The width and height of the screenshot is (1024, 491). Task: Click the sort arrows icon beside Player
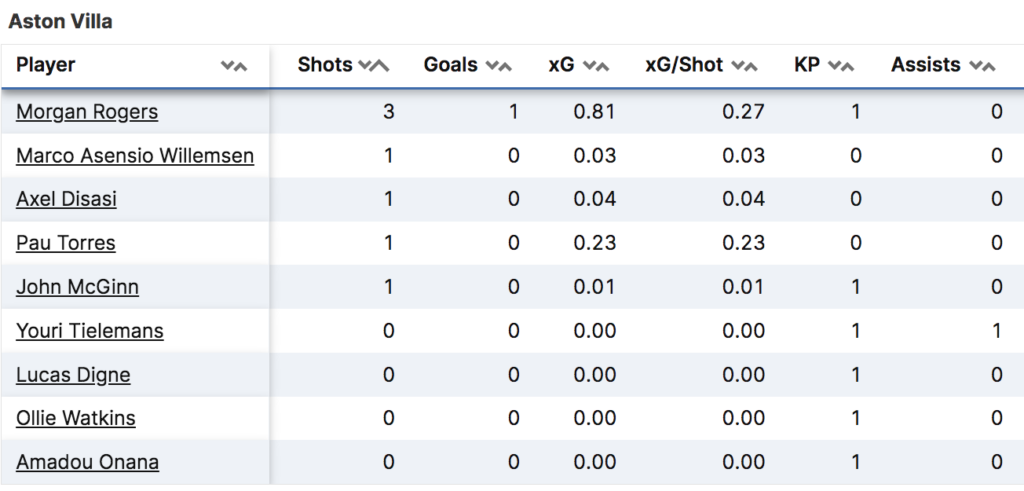coord(233,66)
